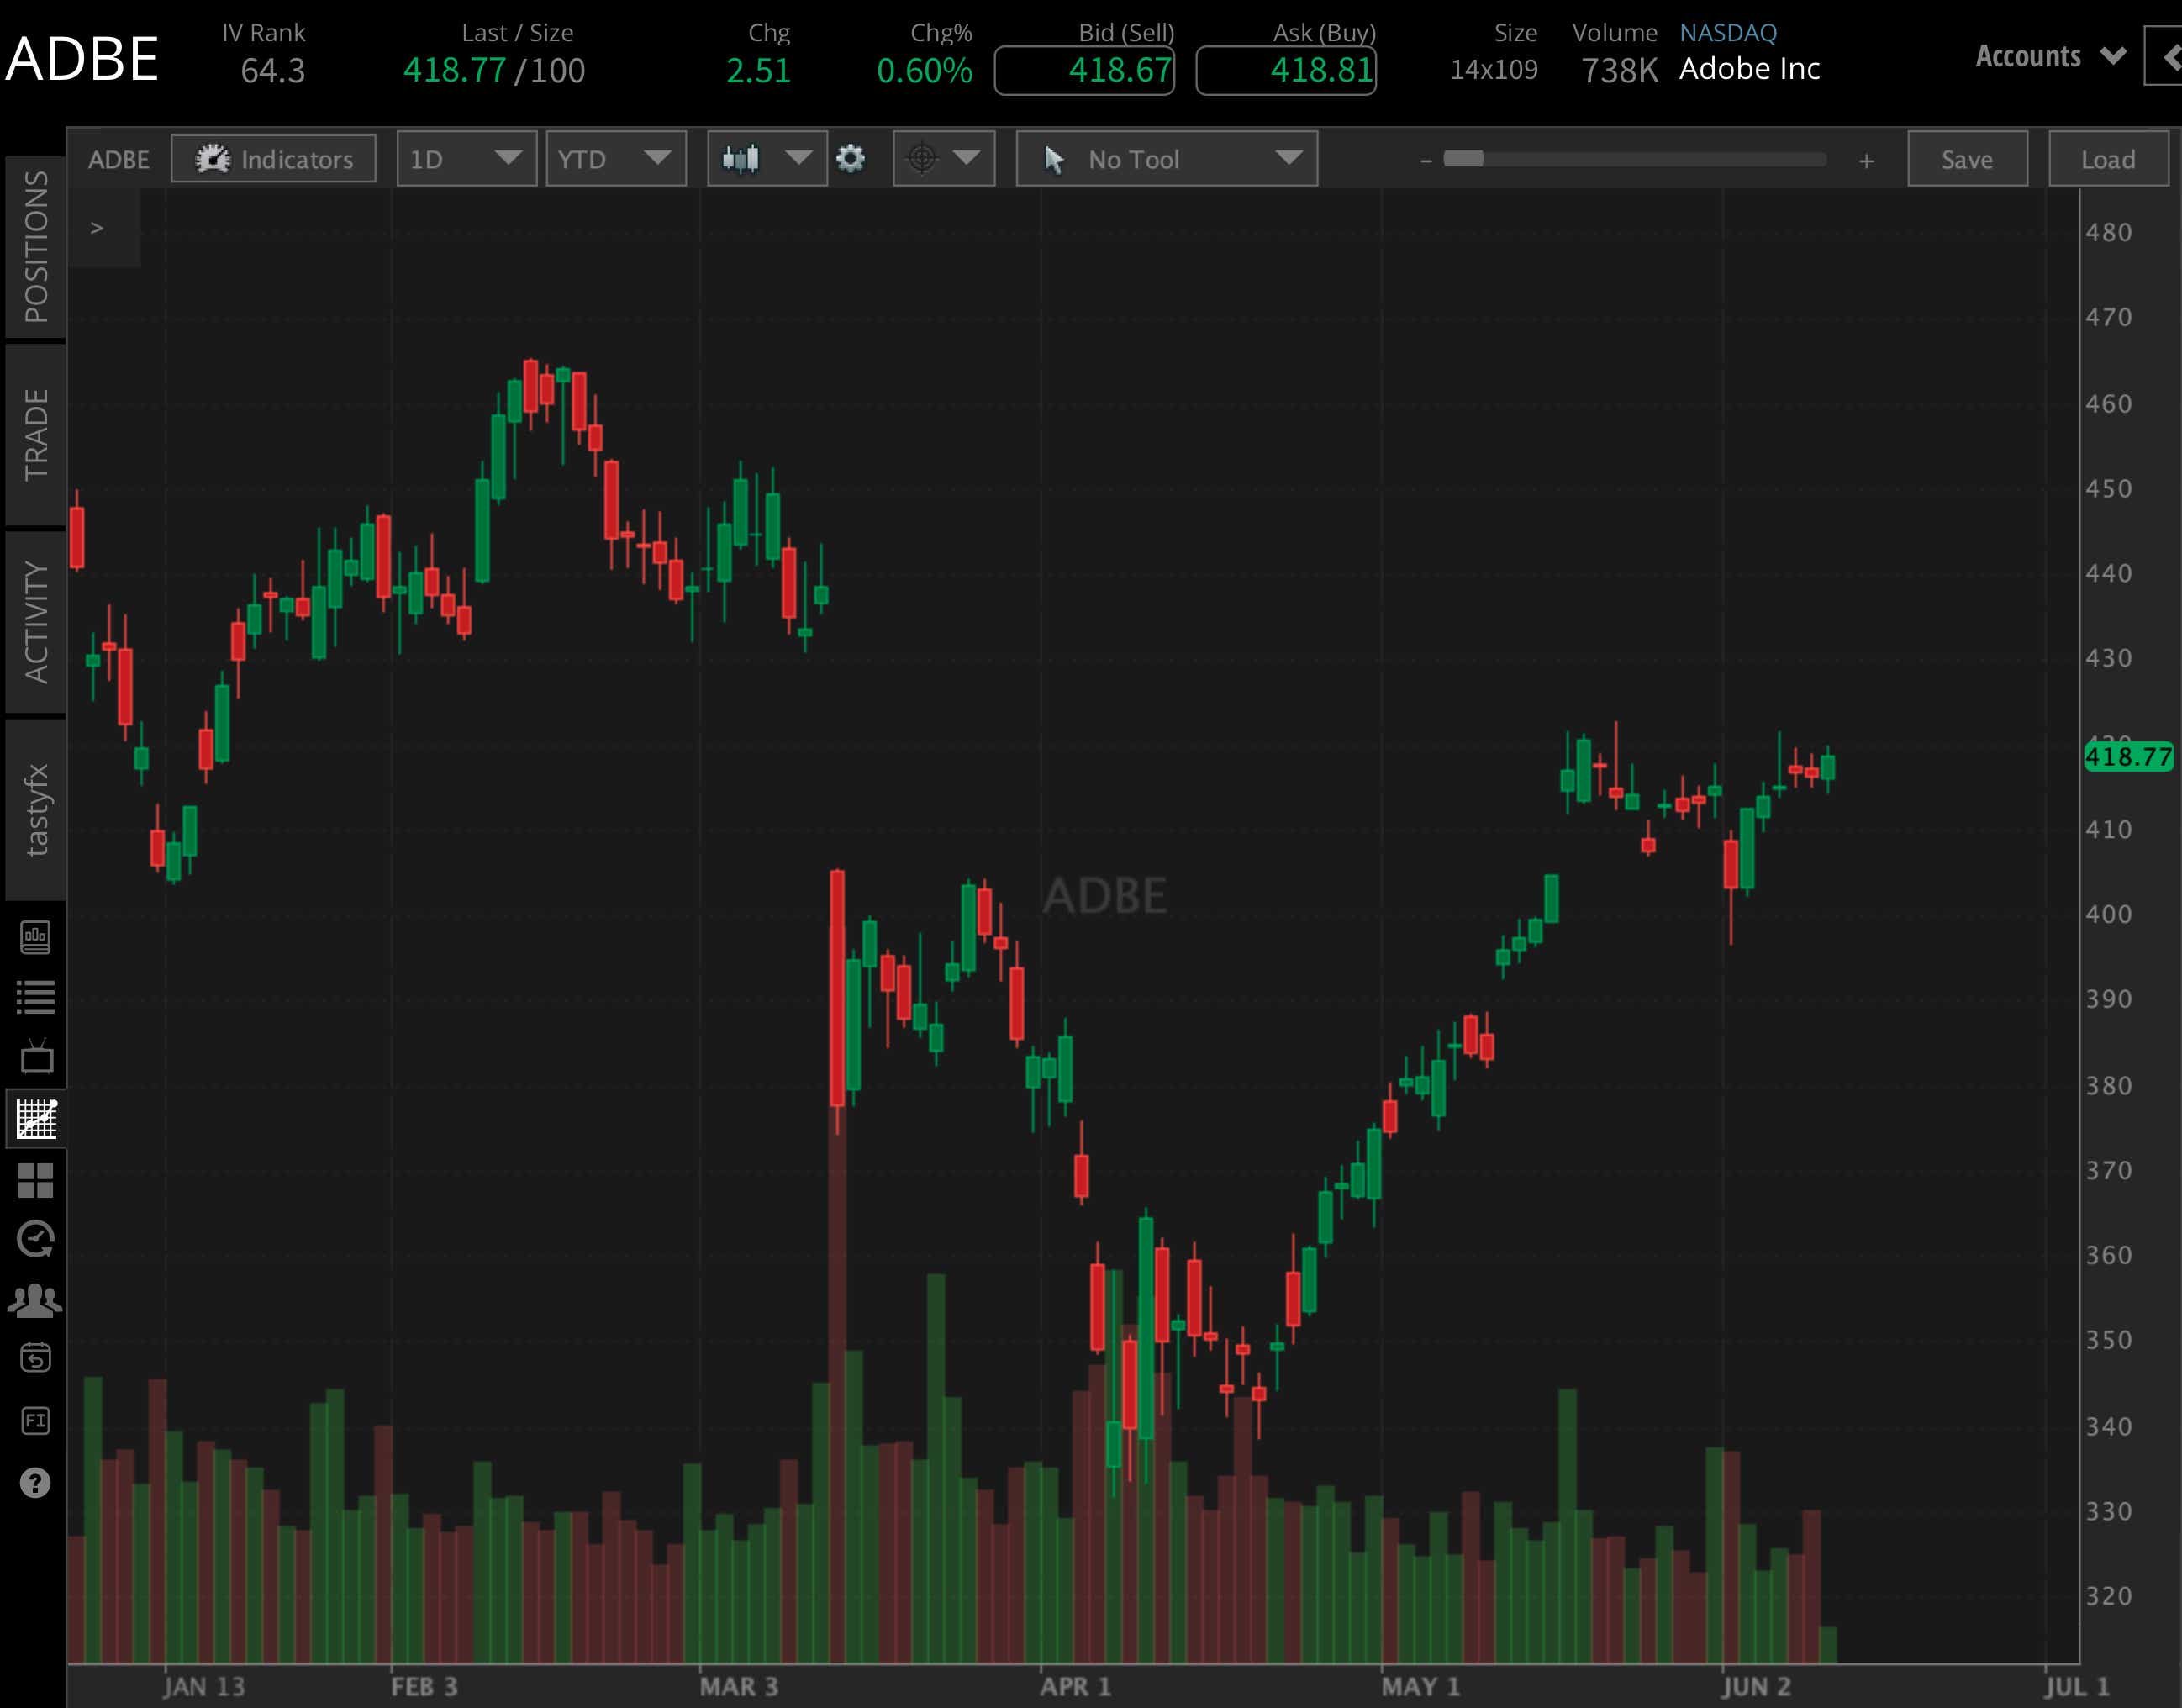The width and height of the screenshot is (2182, 1708).
Task: Open the FI sidebar panel
Action: [x=37, y=1421]
